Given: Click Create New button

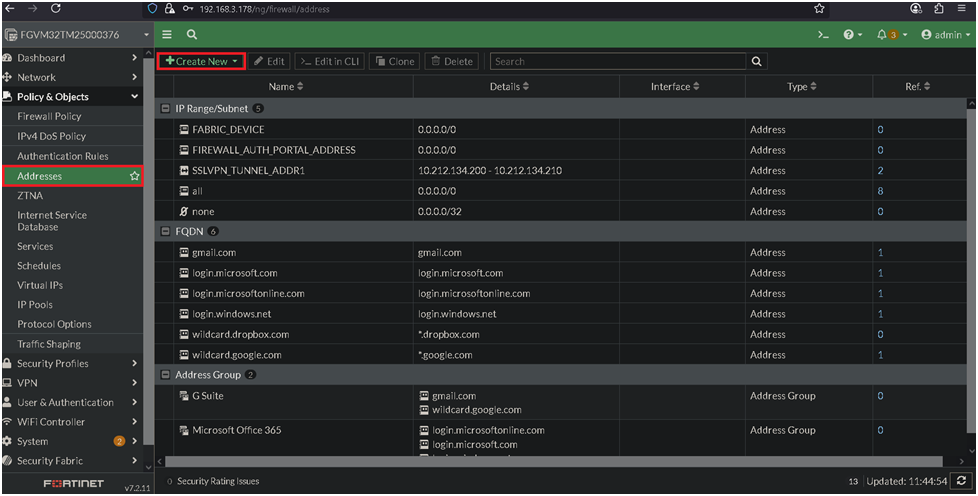Looking at the screenshot, I should click(201, 61).
